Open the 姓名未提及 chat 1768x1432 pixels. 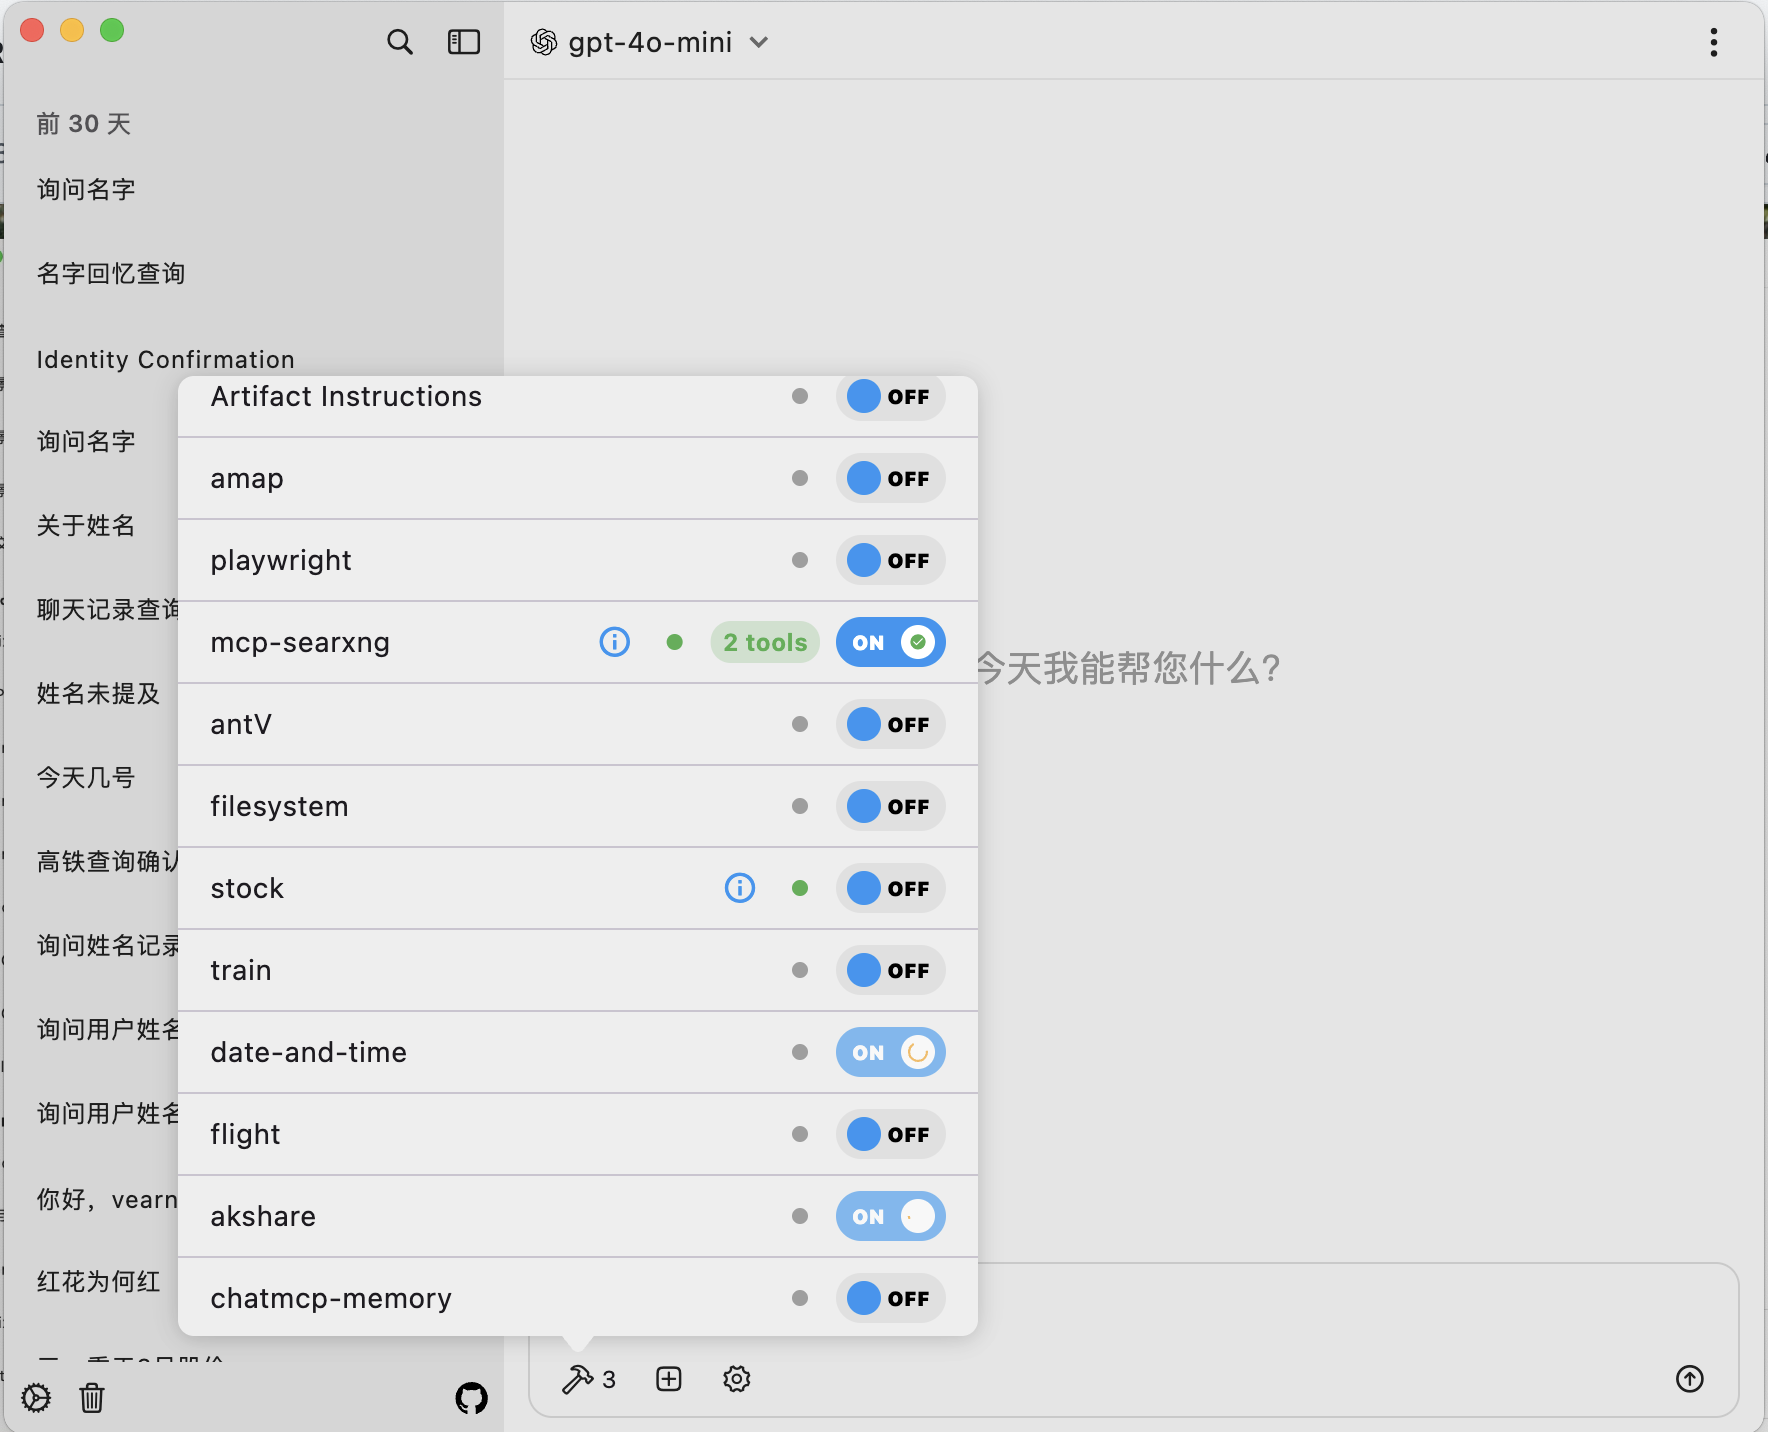[x=98, y=694]
